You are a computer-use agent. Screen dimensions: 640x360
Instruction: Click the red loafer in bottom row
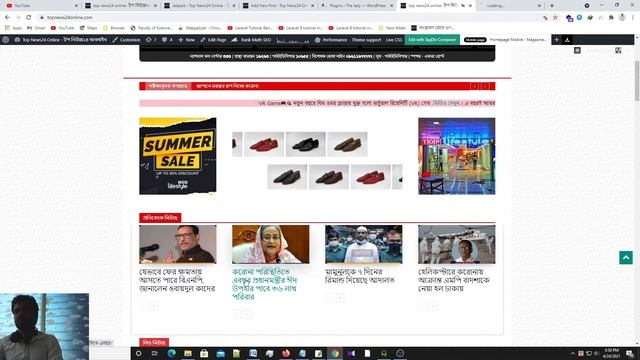(x=370, y=177)
